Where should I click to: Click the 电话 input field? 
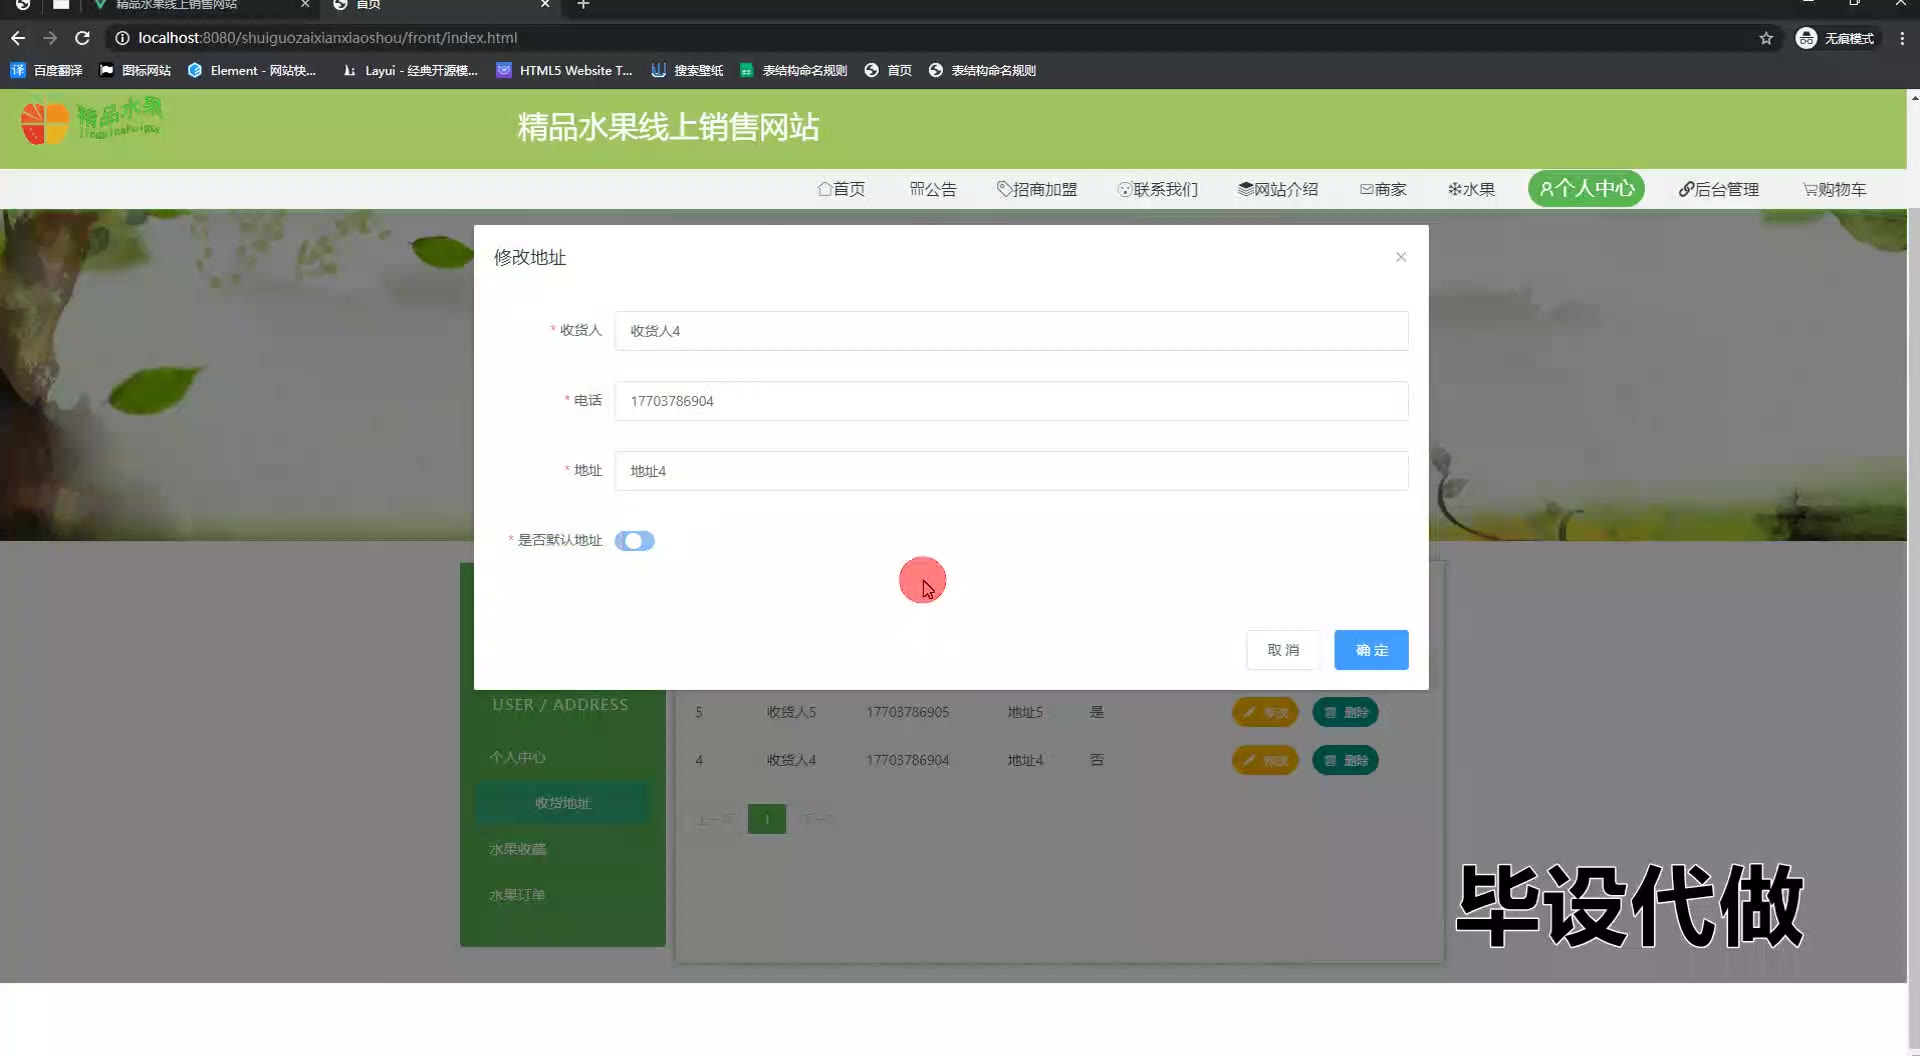pos(1011,401)
